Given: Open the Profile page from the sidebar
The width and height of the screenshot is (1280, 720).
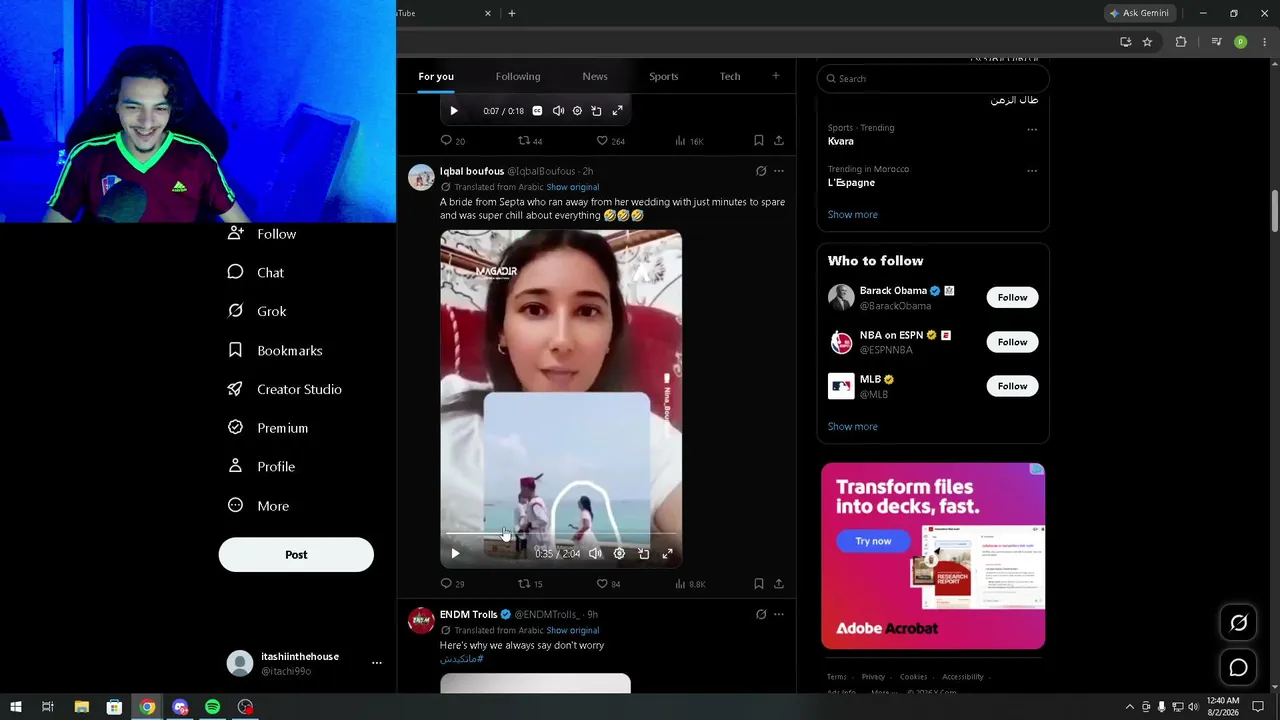Looking at the screenshot, I should point(261,466).
